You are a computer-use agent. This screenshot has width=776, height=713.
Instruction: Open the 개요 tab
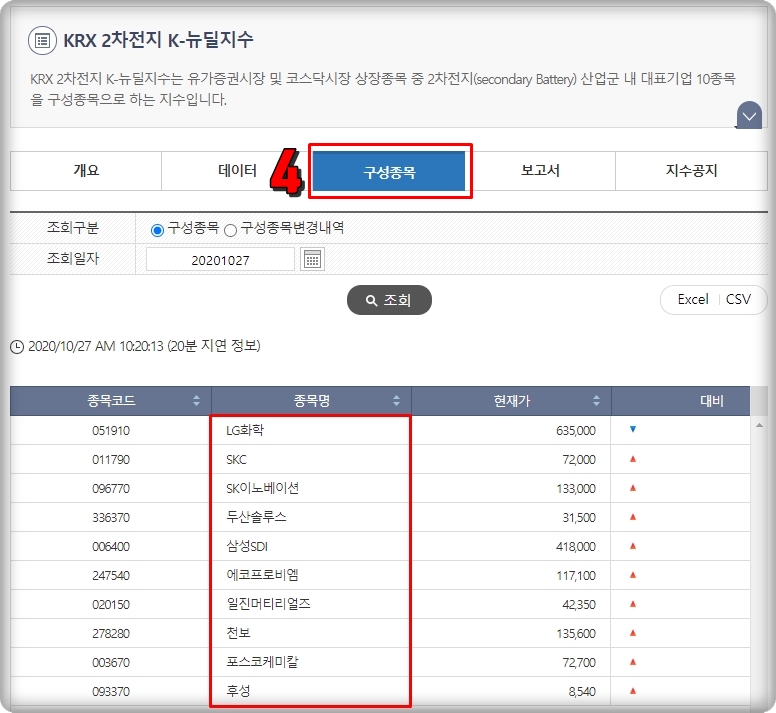click(86, 171)
